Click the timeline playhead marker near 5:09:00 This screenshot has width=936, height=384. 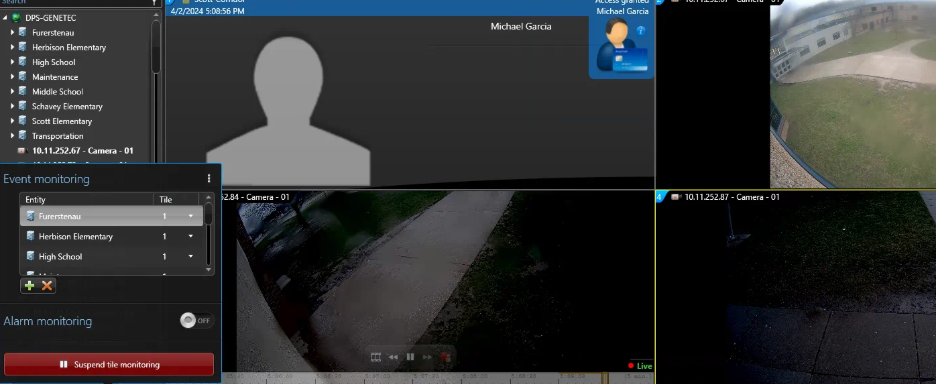pyautogui.click(x=605, y=377)
